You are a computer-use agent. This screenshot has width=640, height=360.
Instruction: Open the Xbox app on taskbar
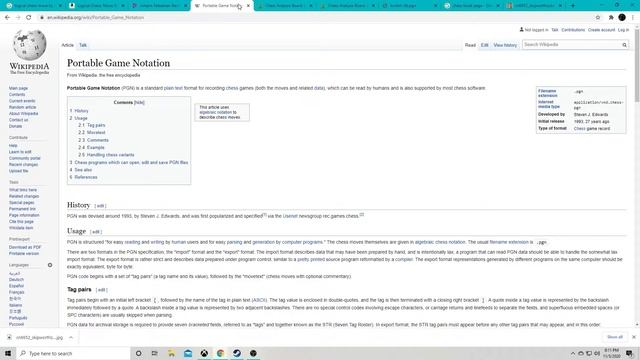click(x=204, y=353)
